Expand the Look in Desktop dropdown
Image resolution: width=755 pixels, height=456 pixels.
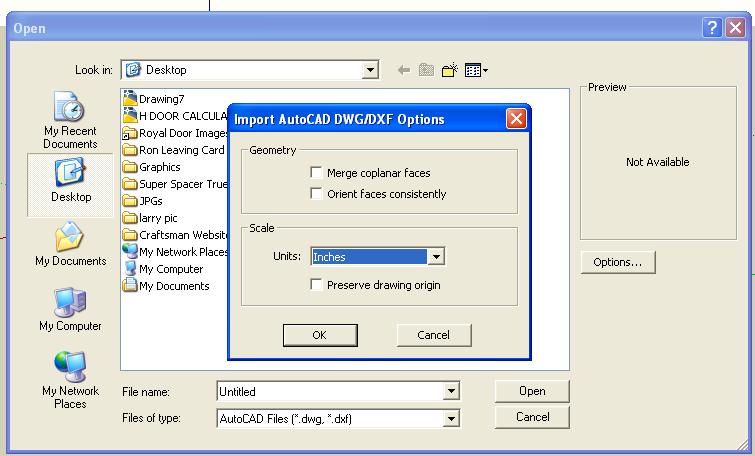[370, 70]
